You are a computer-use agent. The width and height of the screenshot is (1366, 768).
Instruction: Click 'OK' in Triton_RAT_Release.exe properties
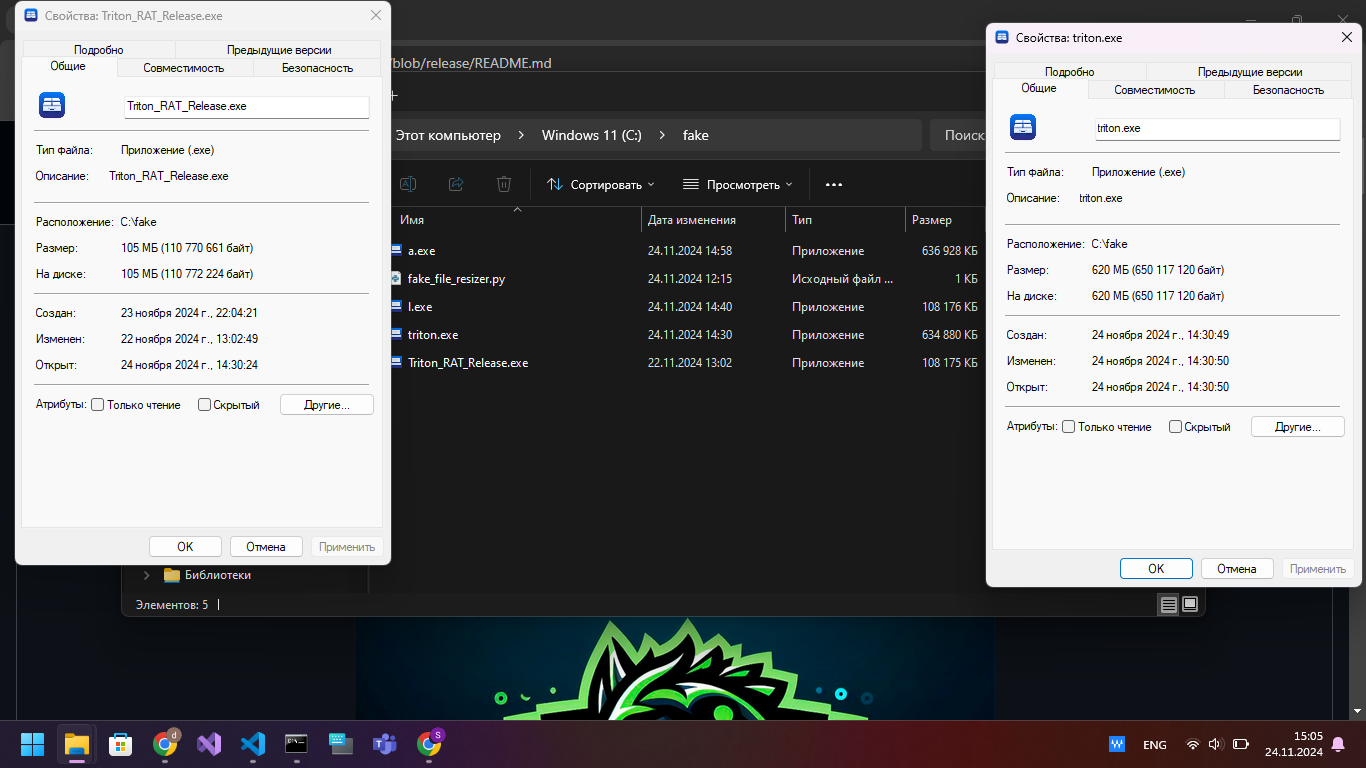[x=185, y=547]
